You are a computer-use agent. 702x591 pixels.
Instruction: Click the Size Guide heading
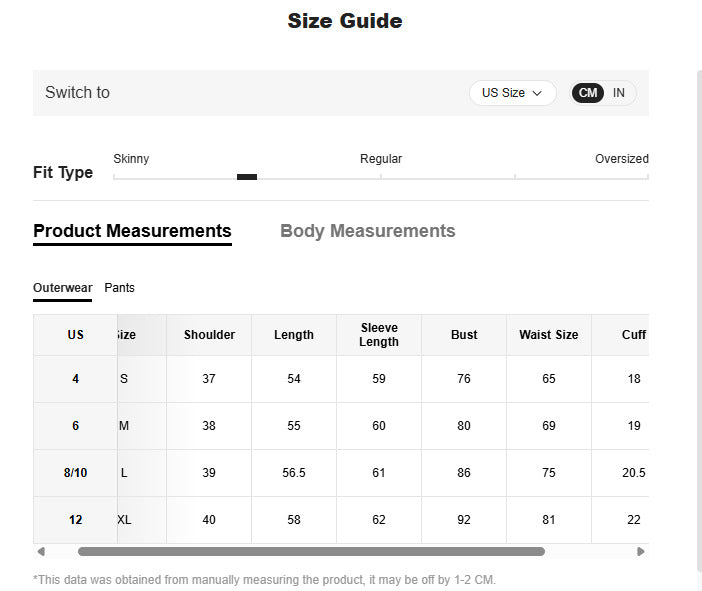point(345,21)
